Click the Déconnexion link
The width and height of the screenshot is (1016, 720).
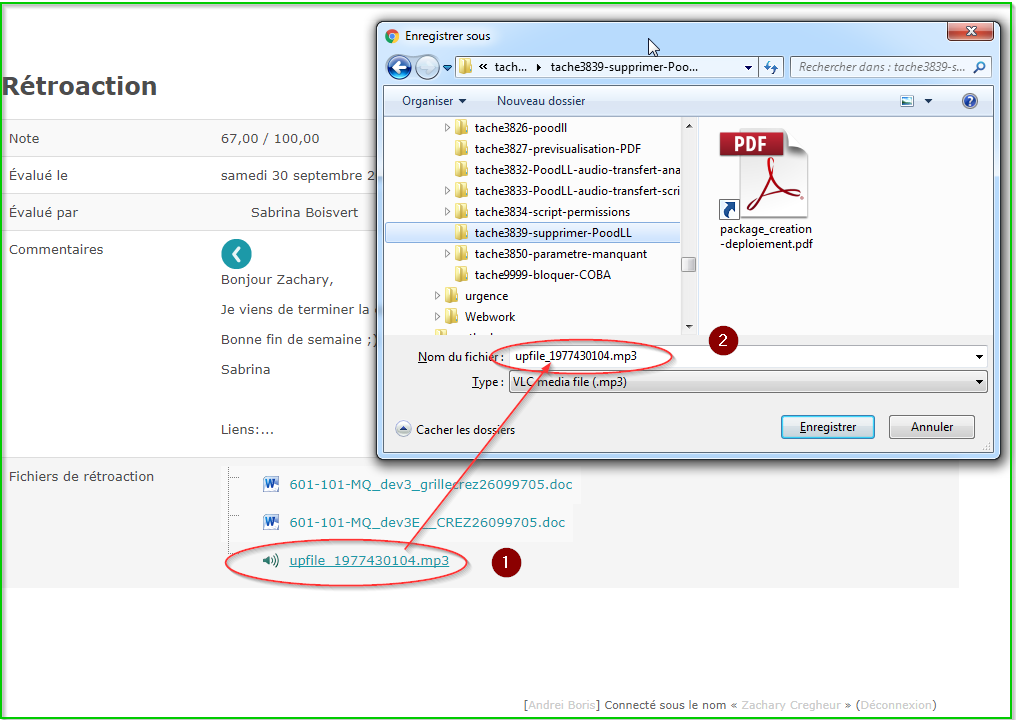coord(896,705)
